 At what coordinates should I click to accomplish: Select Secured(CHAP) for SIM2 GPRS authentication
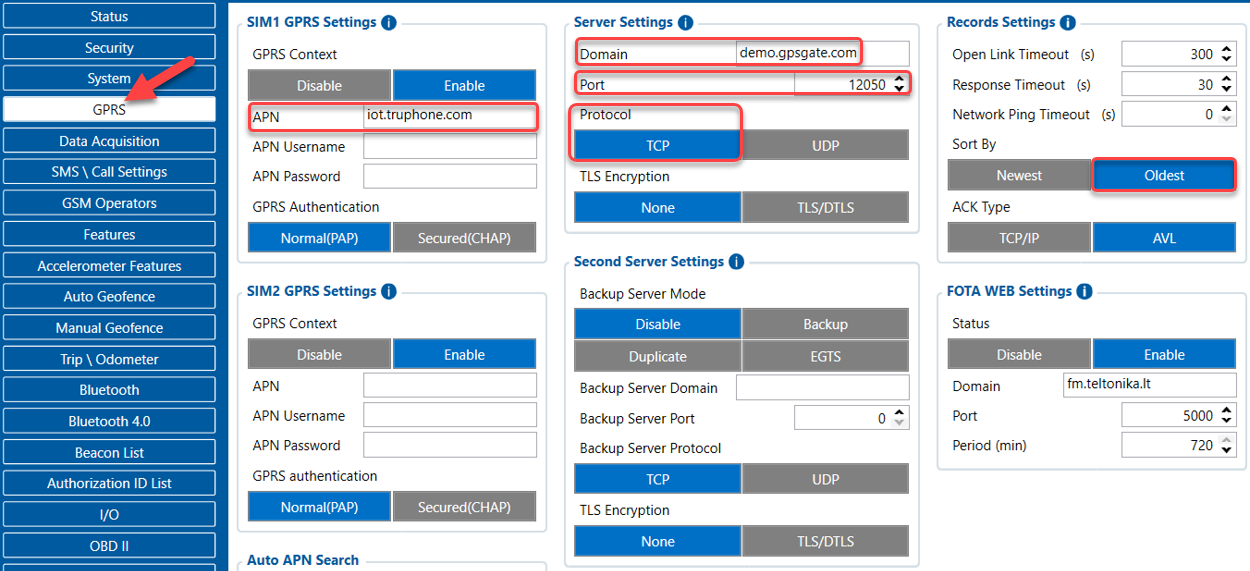point(464,507)
